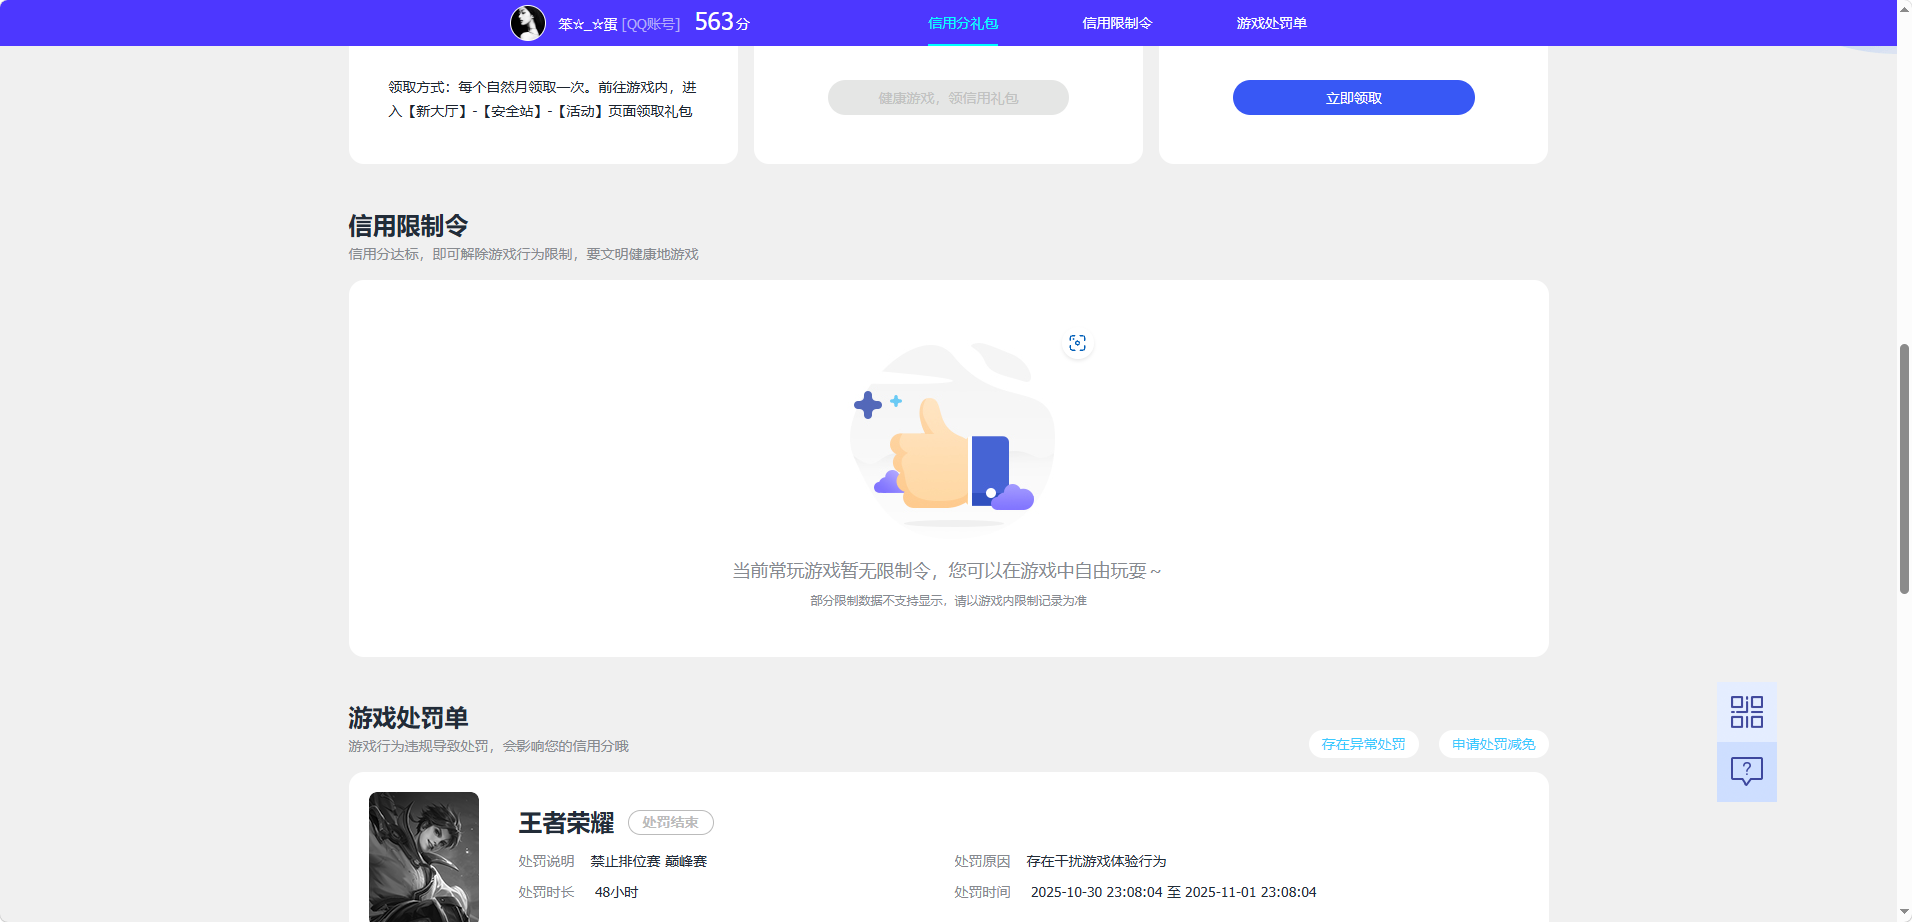Click the 禁止排位赛 巅峰赛 description text
Screen dimensions: 1912x922
click(648, 861)
